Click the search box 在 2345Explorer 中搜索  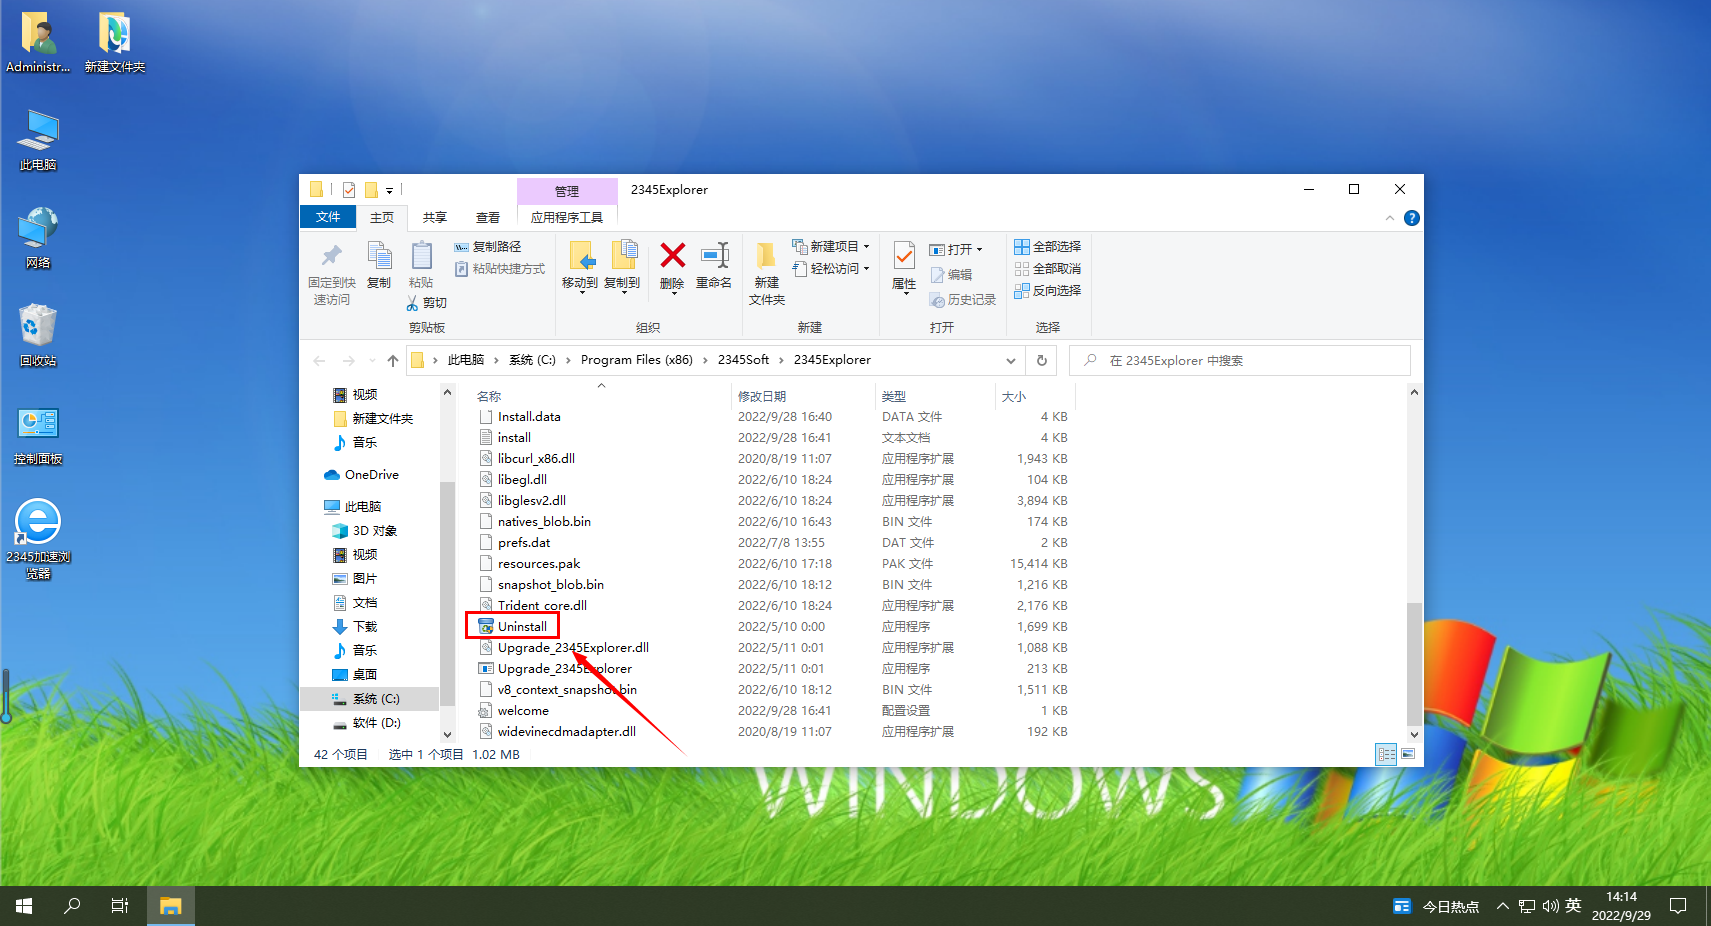[x=1240, y=360]
